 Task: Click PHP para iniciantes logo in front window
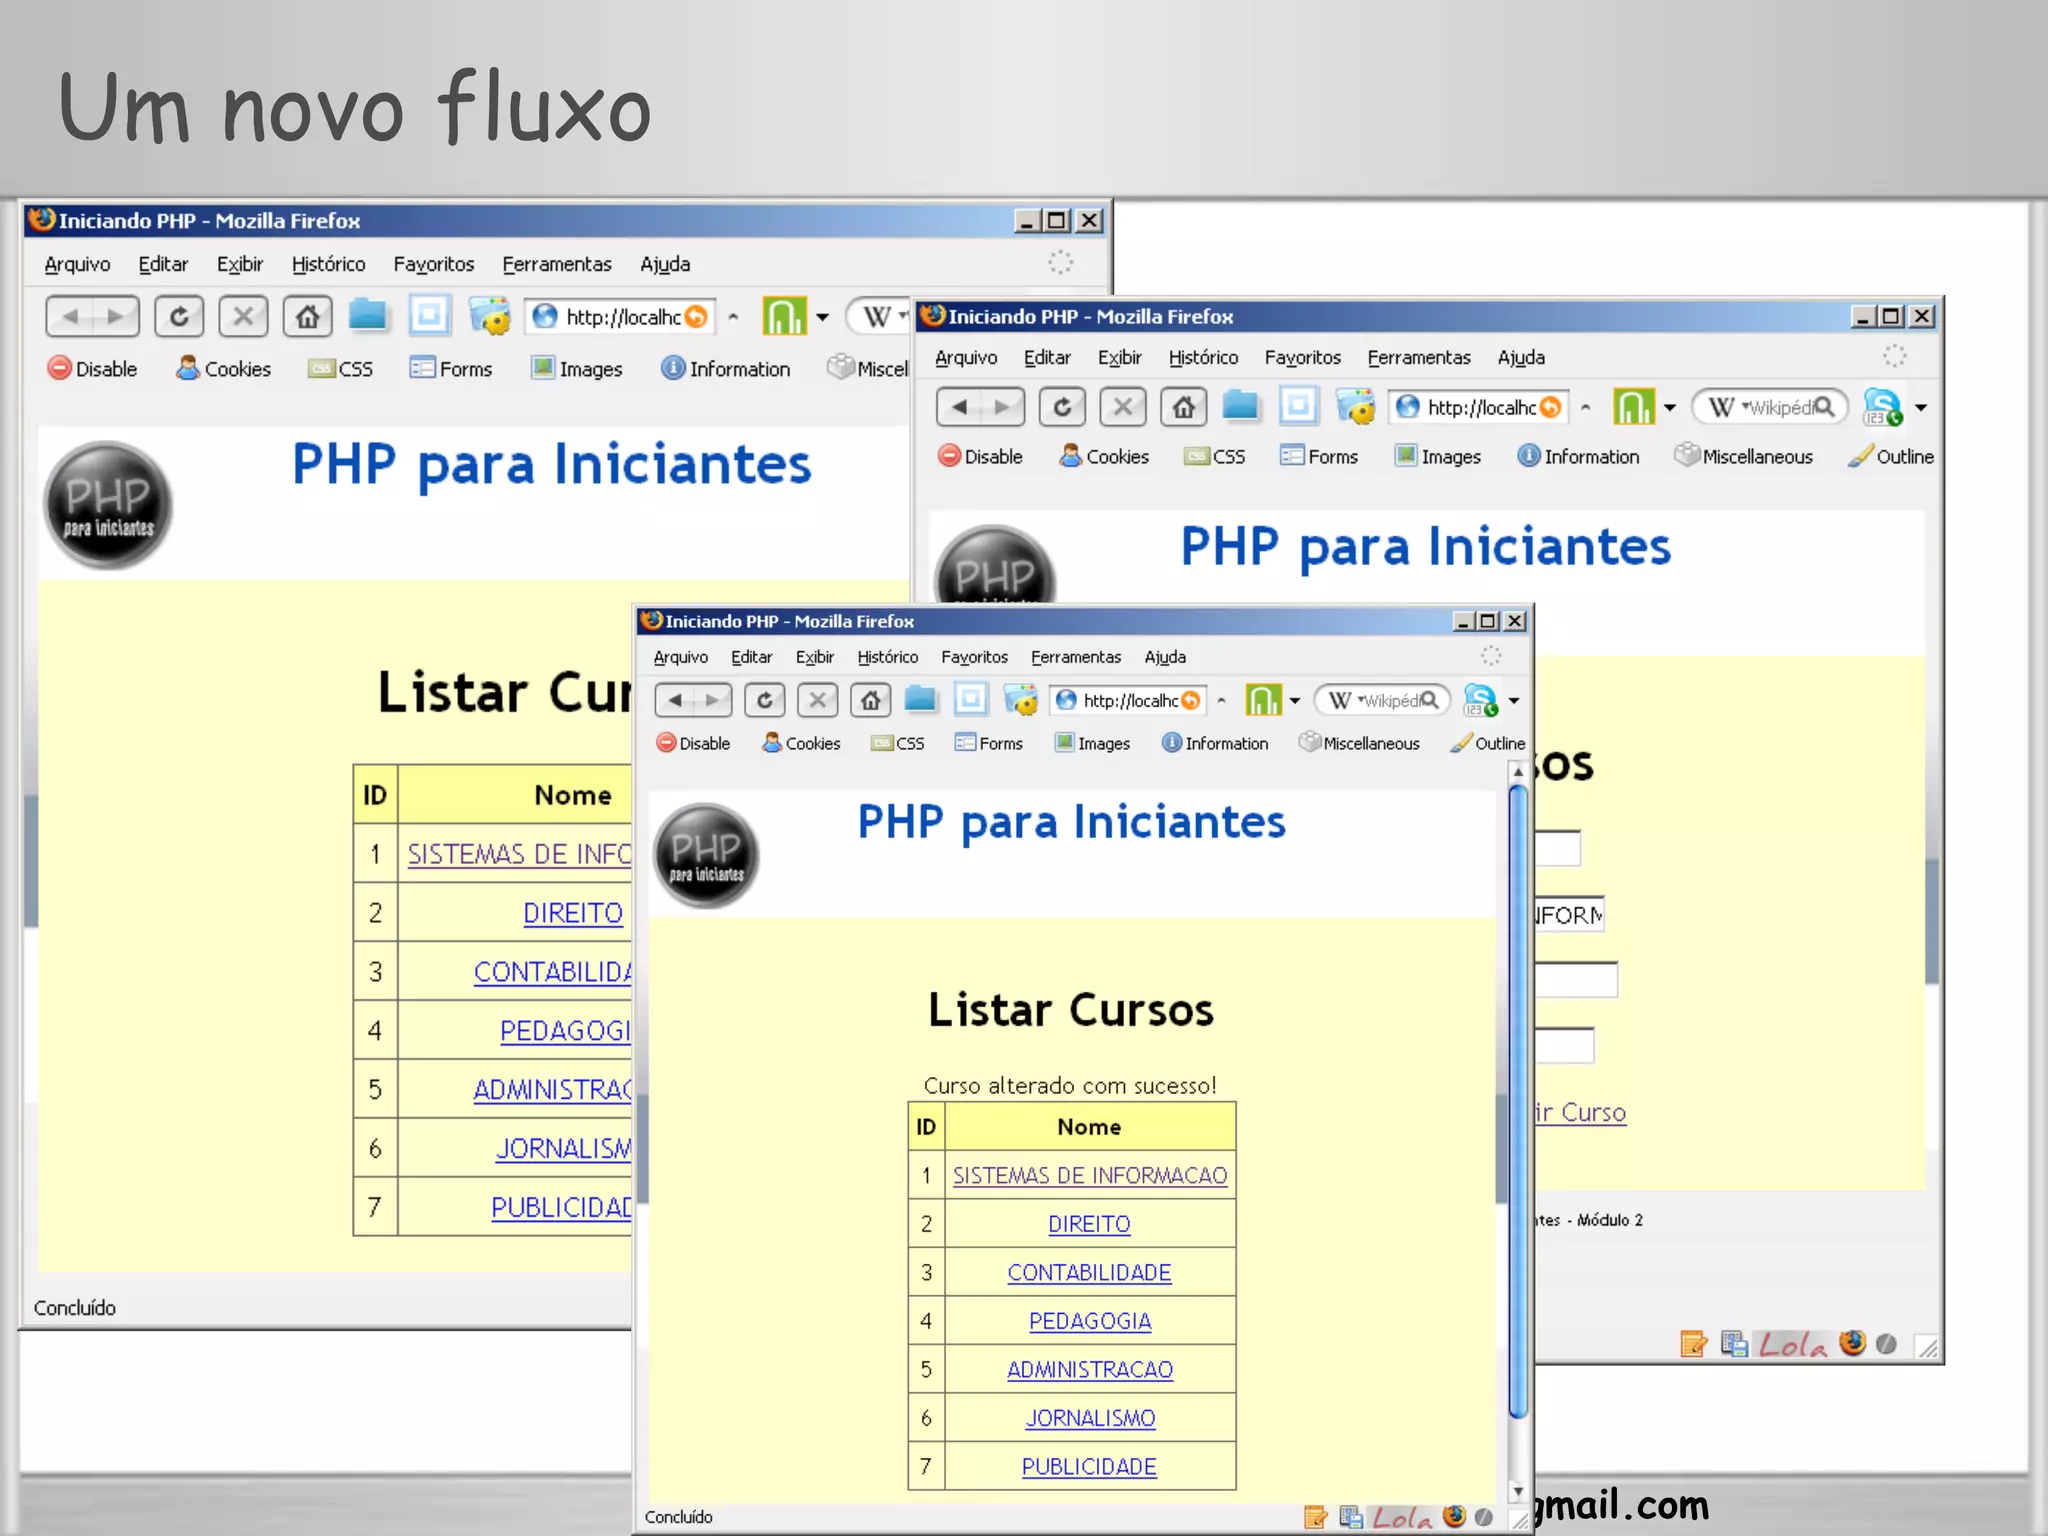706,856
